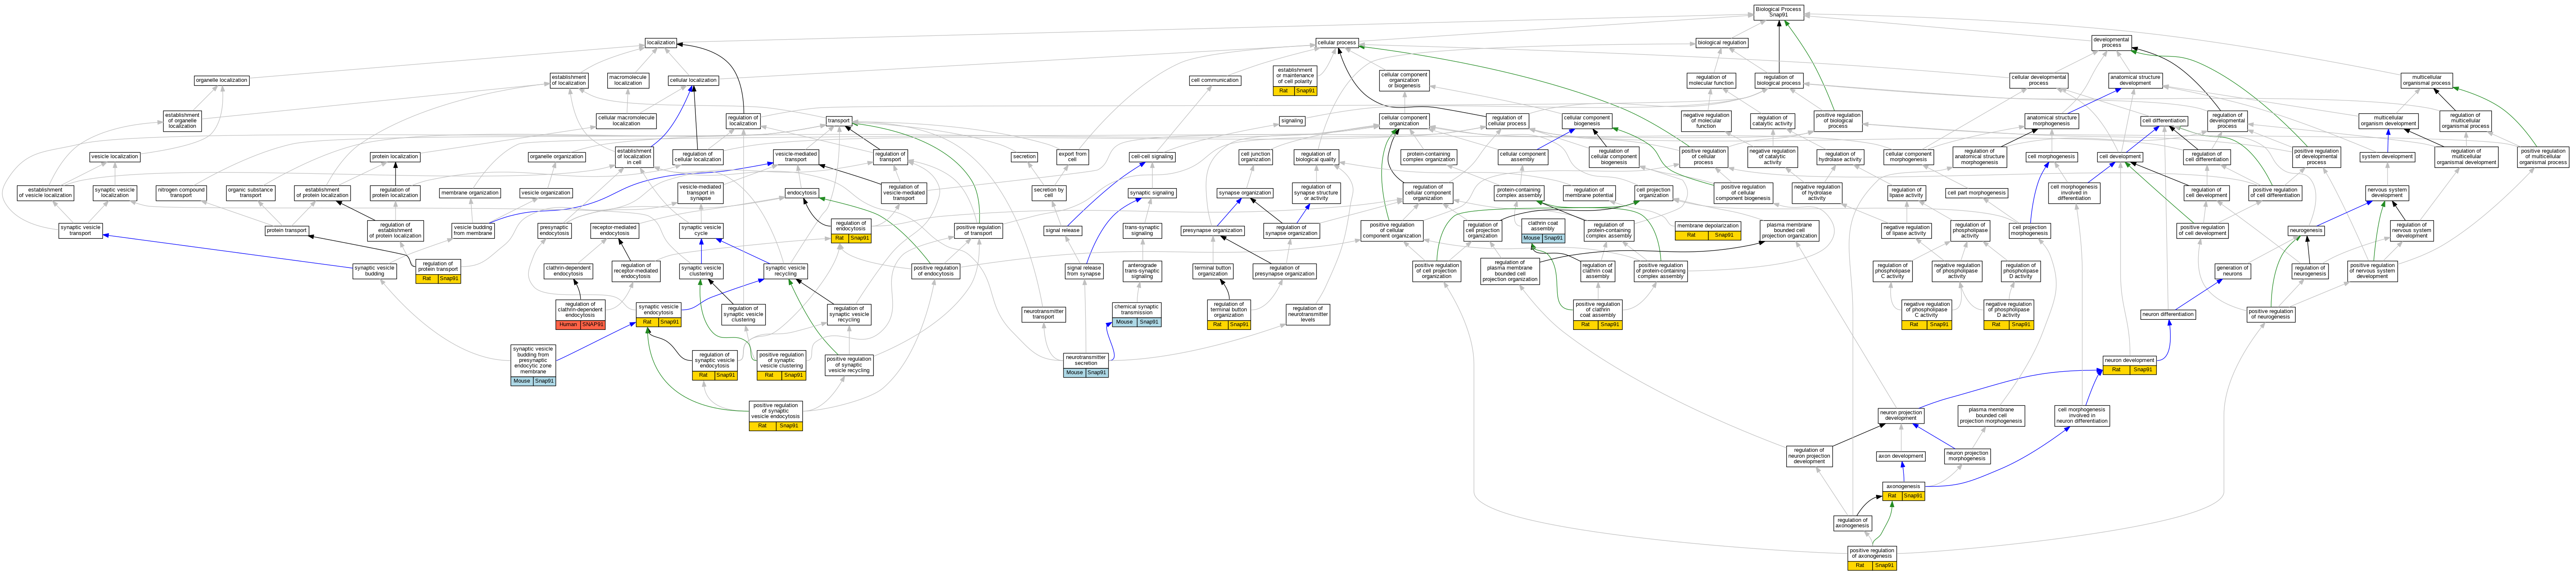Click the "nitrogen compound transport" node
The image size is (2576, 575).
click(181, 193)
